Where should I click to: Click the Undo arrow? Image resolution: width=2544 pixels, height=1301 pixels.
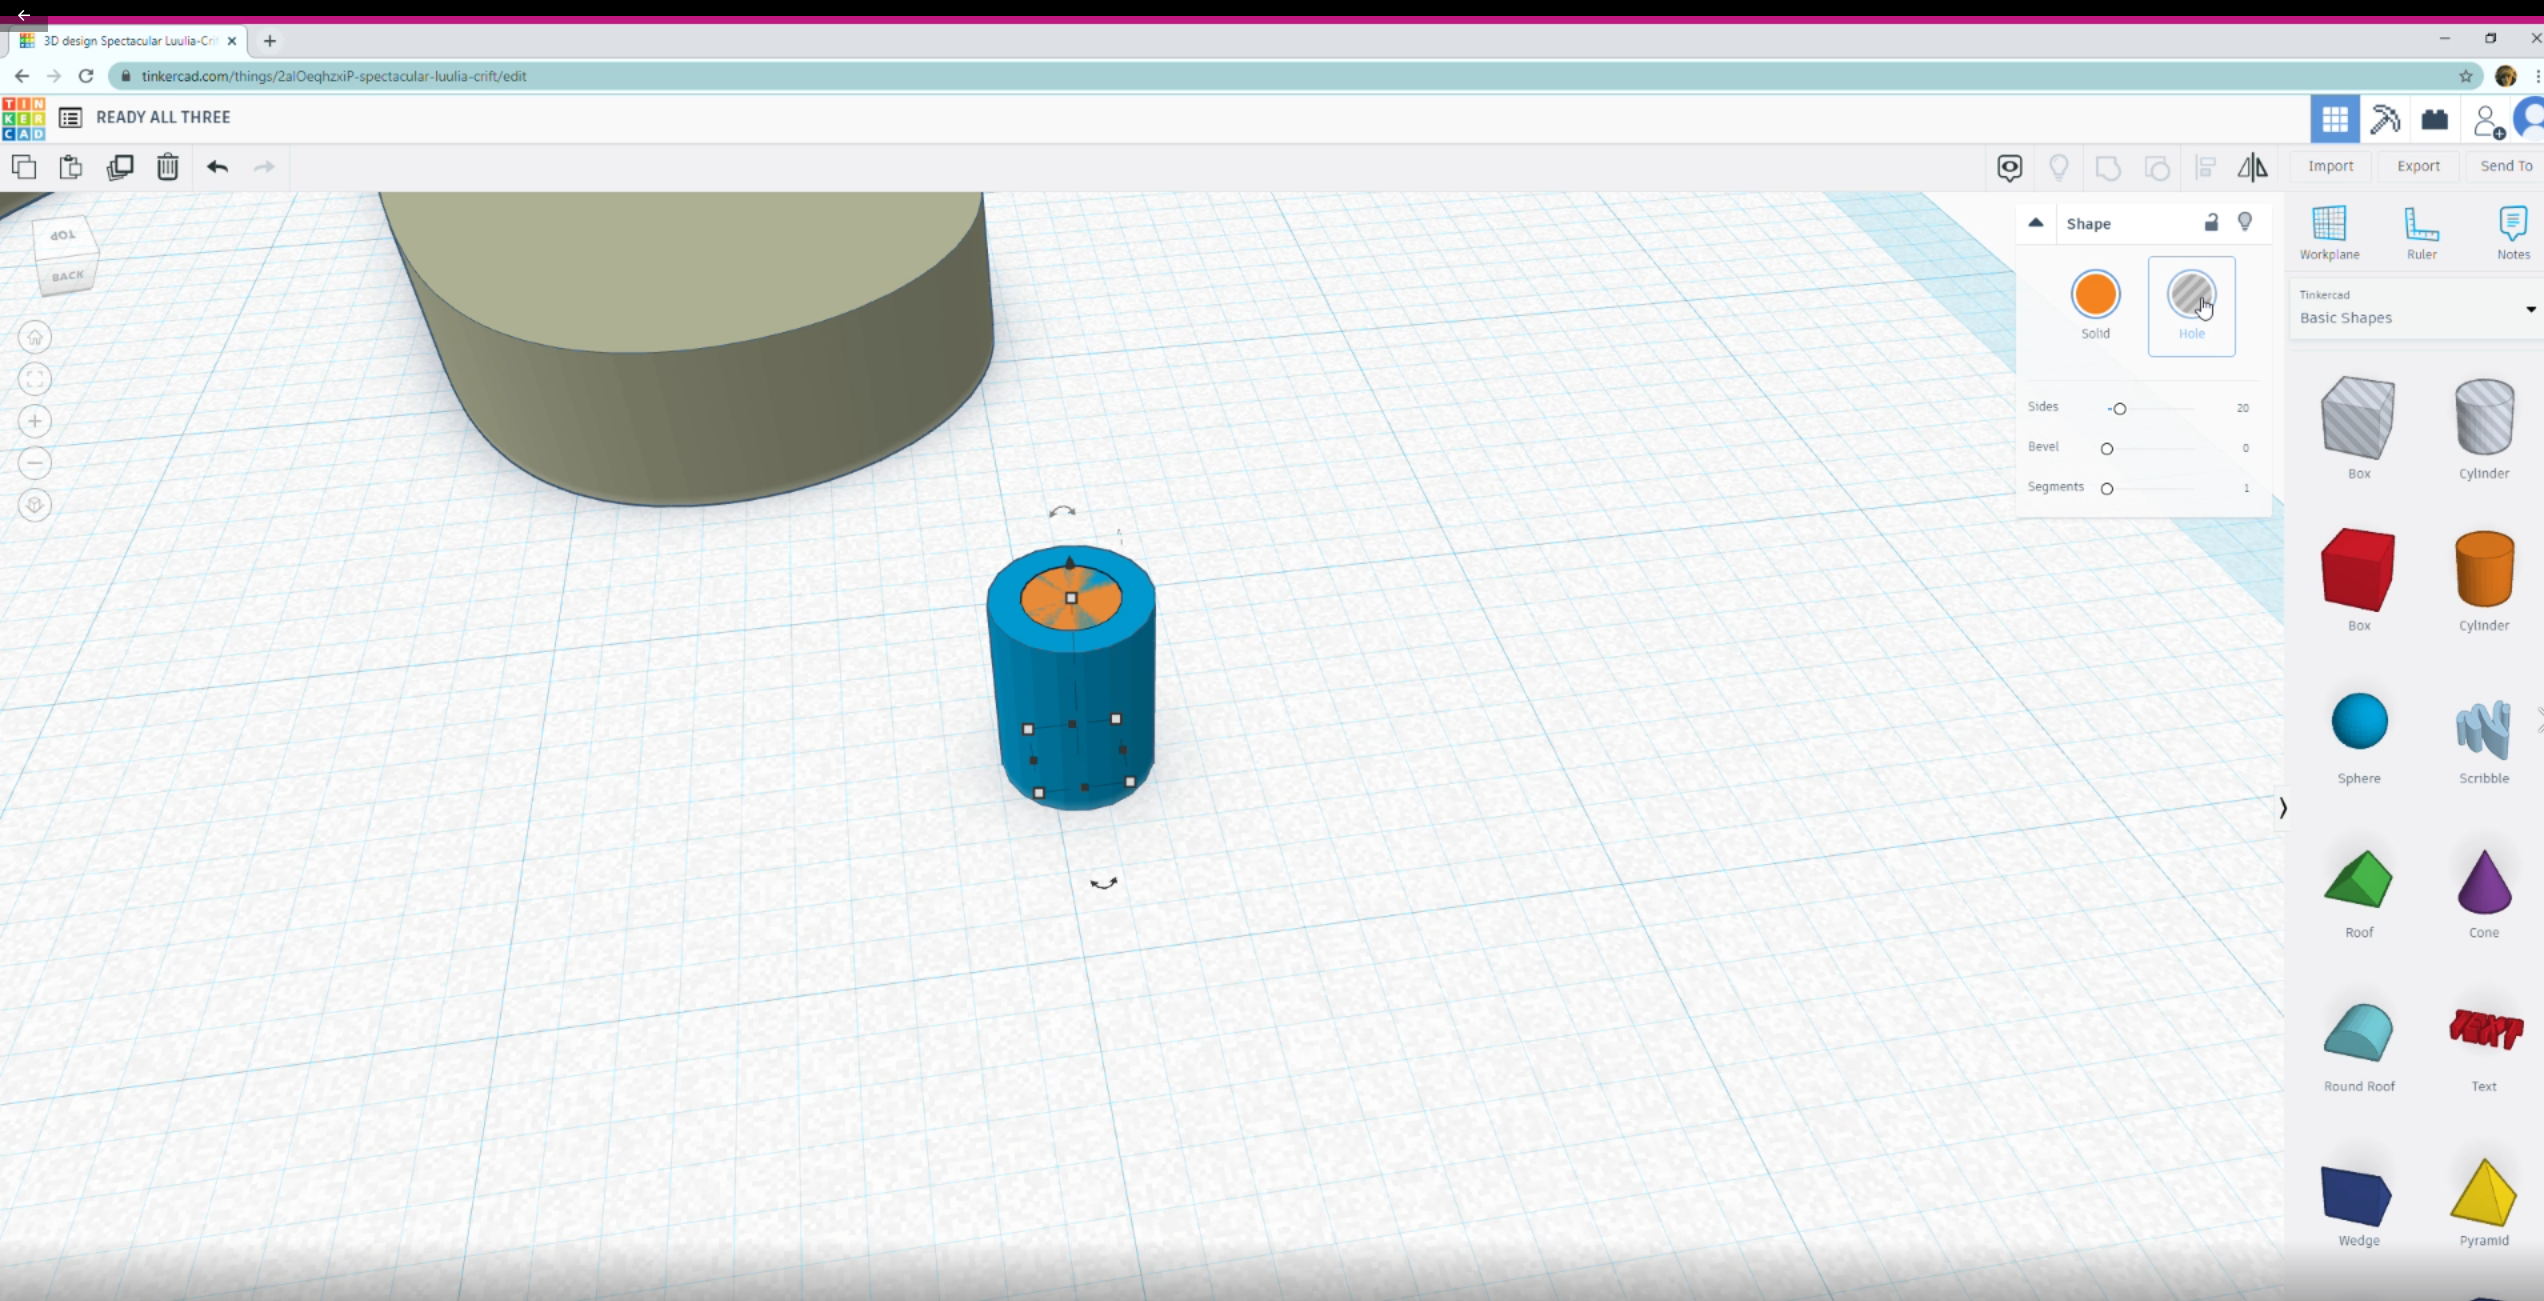217,167
